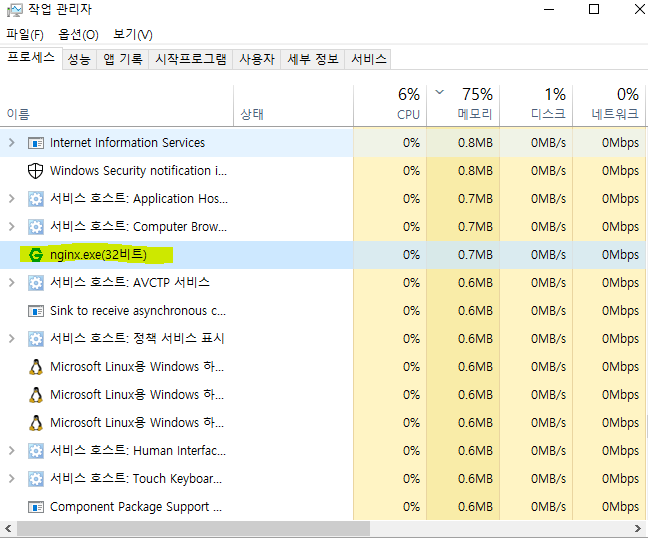The height and width of the screenshot is (540, 648).
Task: Sort by the 이름 column header
Action: [117, 106]
